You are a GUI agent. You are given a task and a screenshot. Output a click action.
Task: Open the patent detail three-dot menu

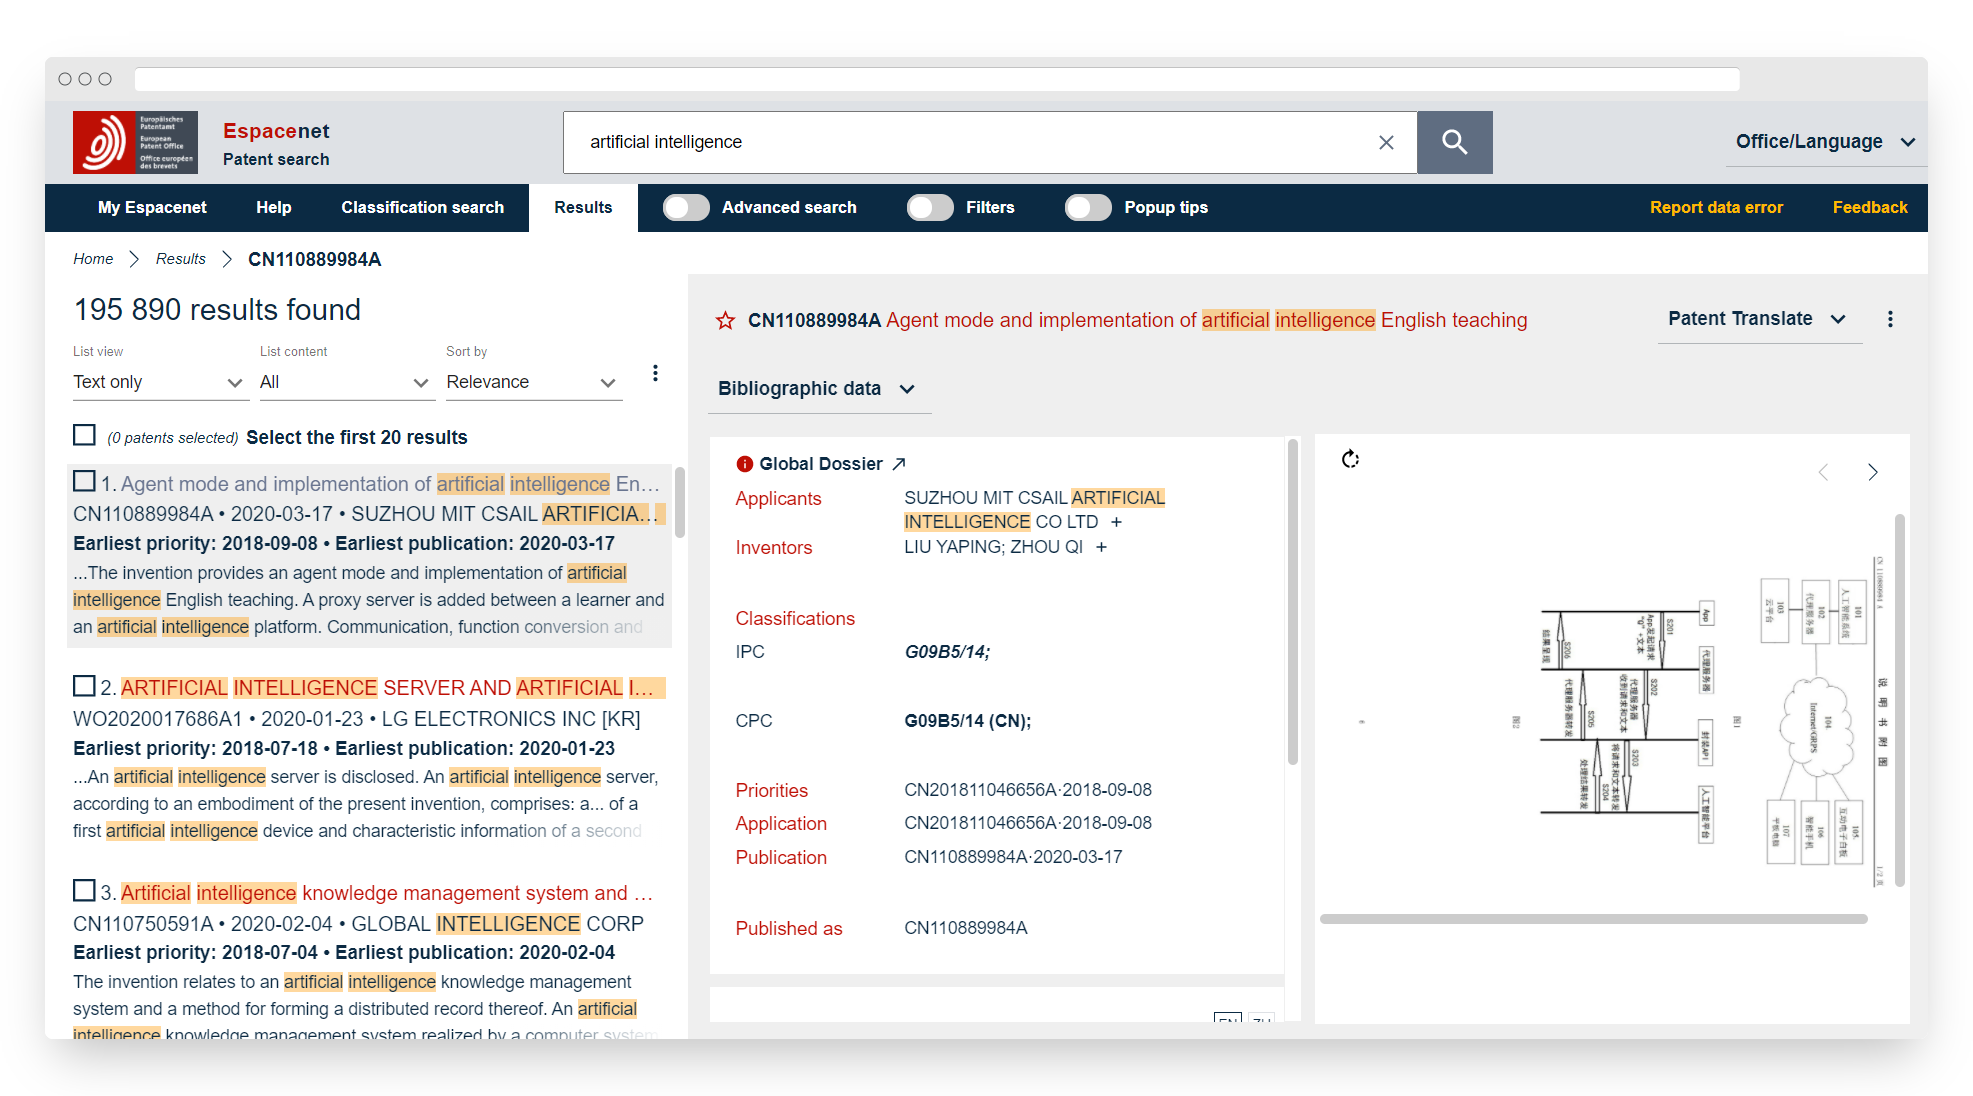(1889, 319)
